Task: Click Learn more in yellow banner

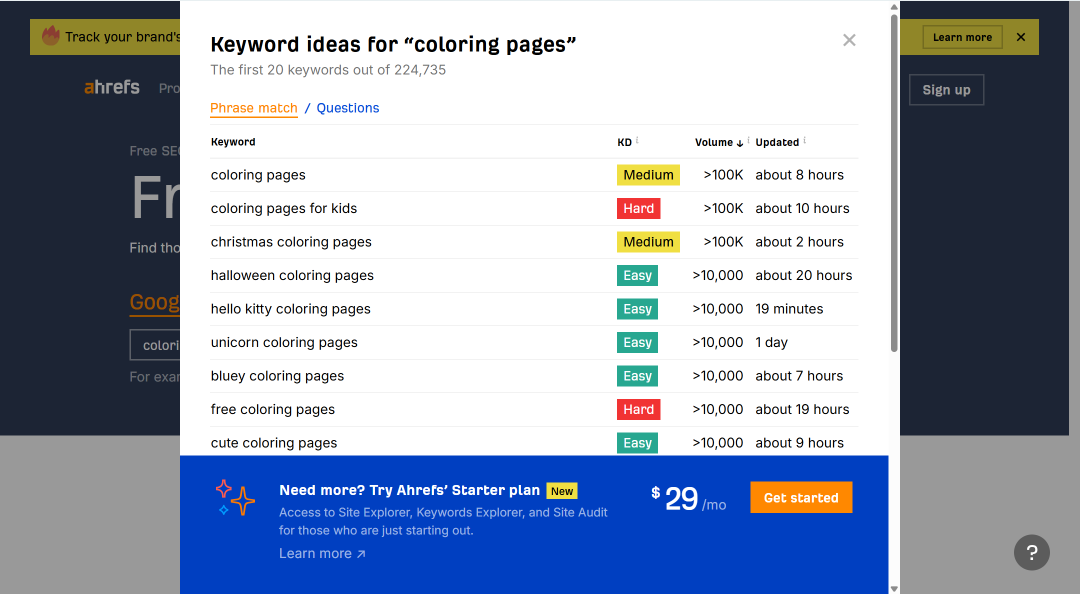Action: pyautogui.click(x=962, y=37)
